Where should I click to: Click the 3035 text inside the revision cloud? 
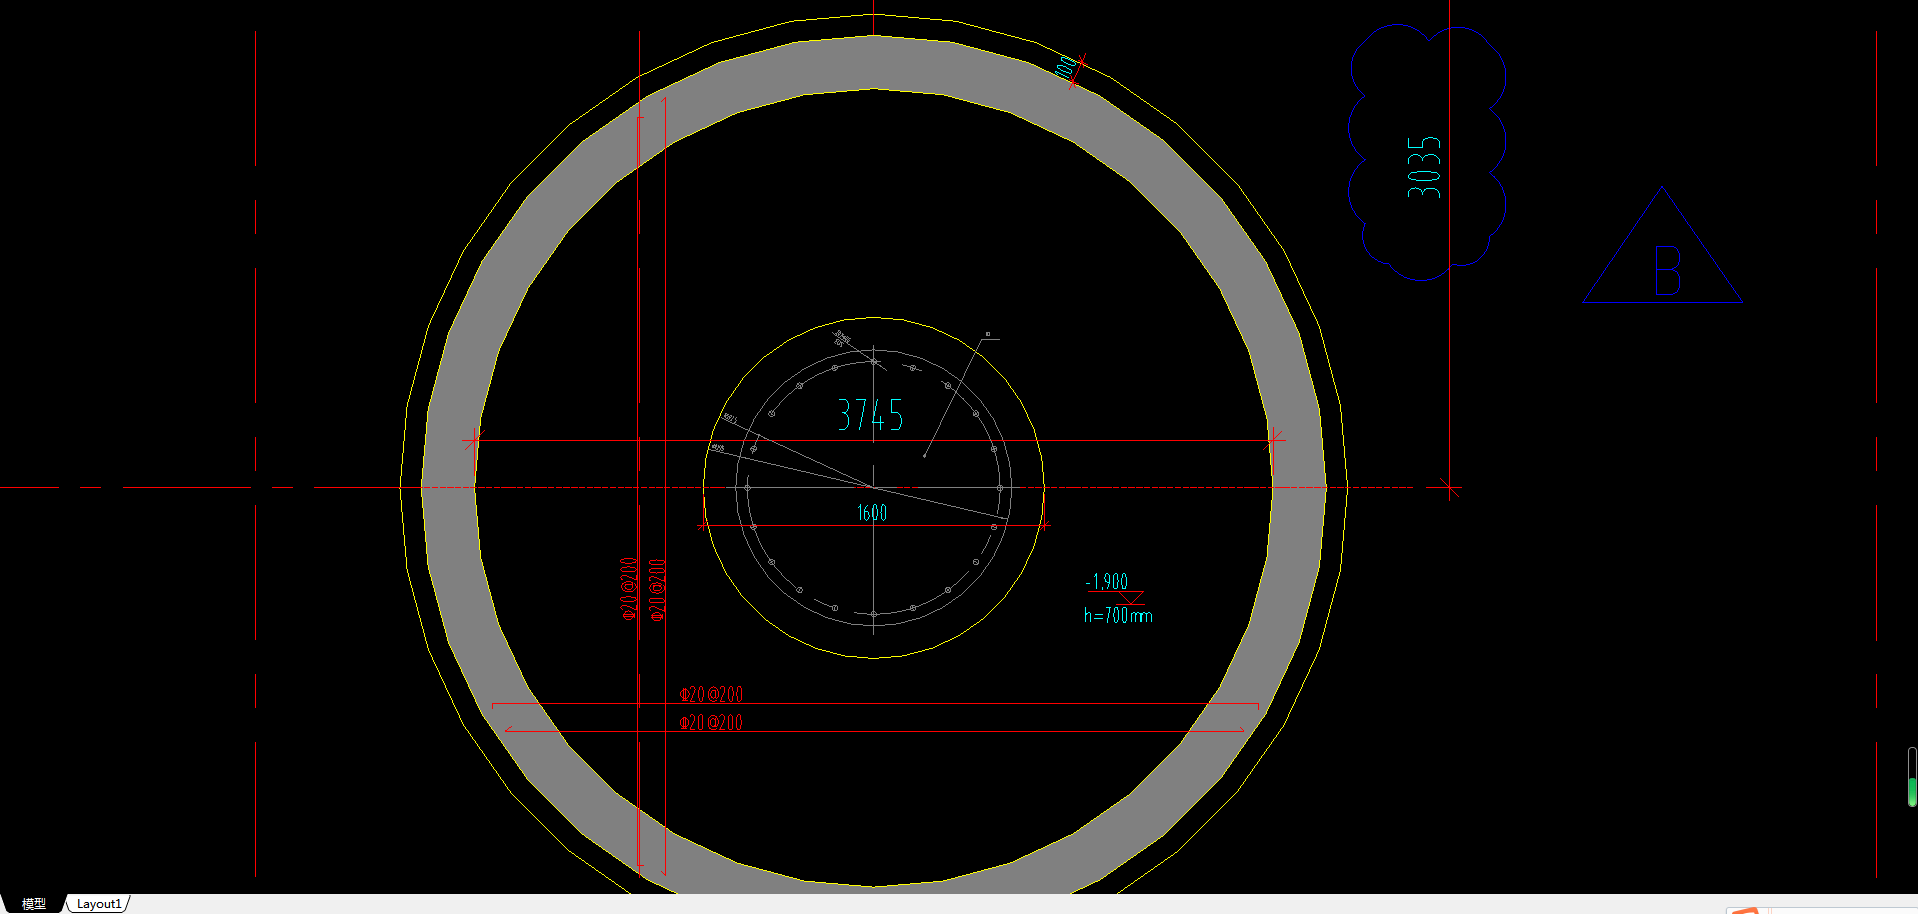coord(1424,167)
